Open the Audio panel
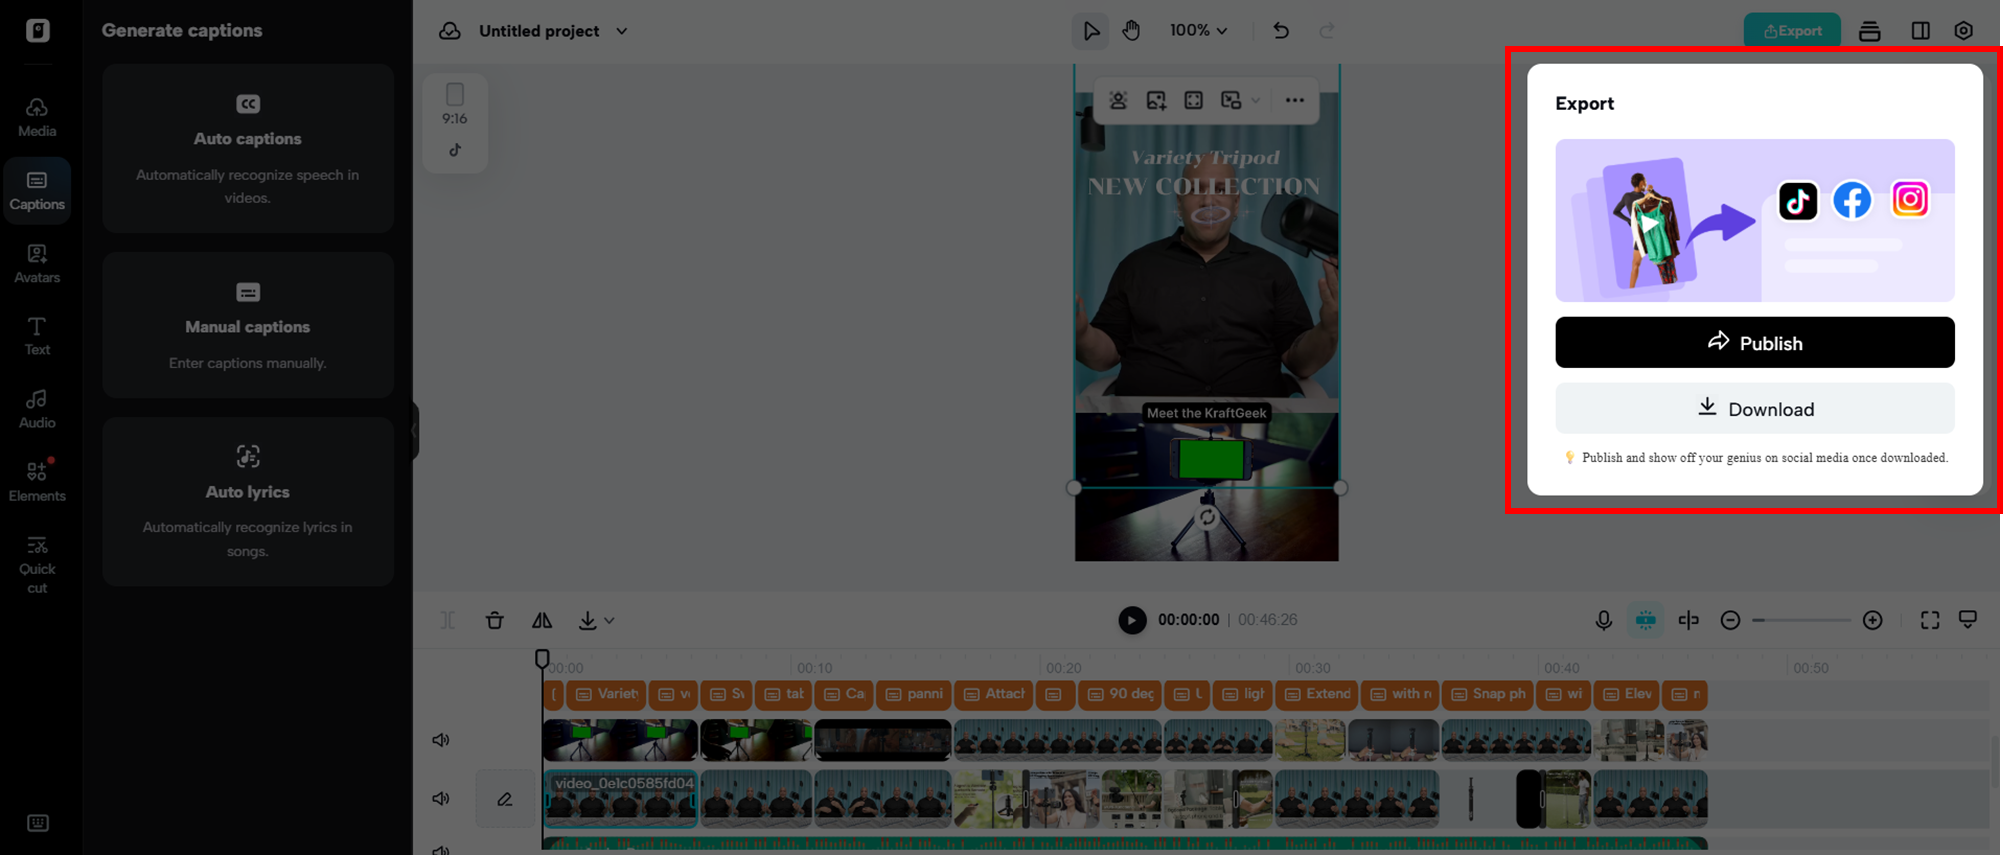The image size is (2003, 855). [37, 409]
